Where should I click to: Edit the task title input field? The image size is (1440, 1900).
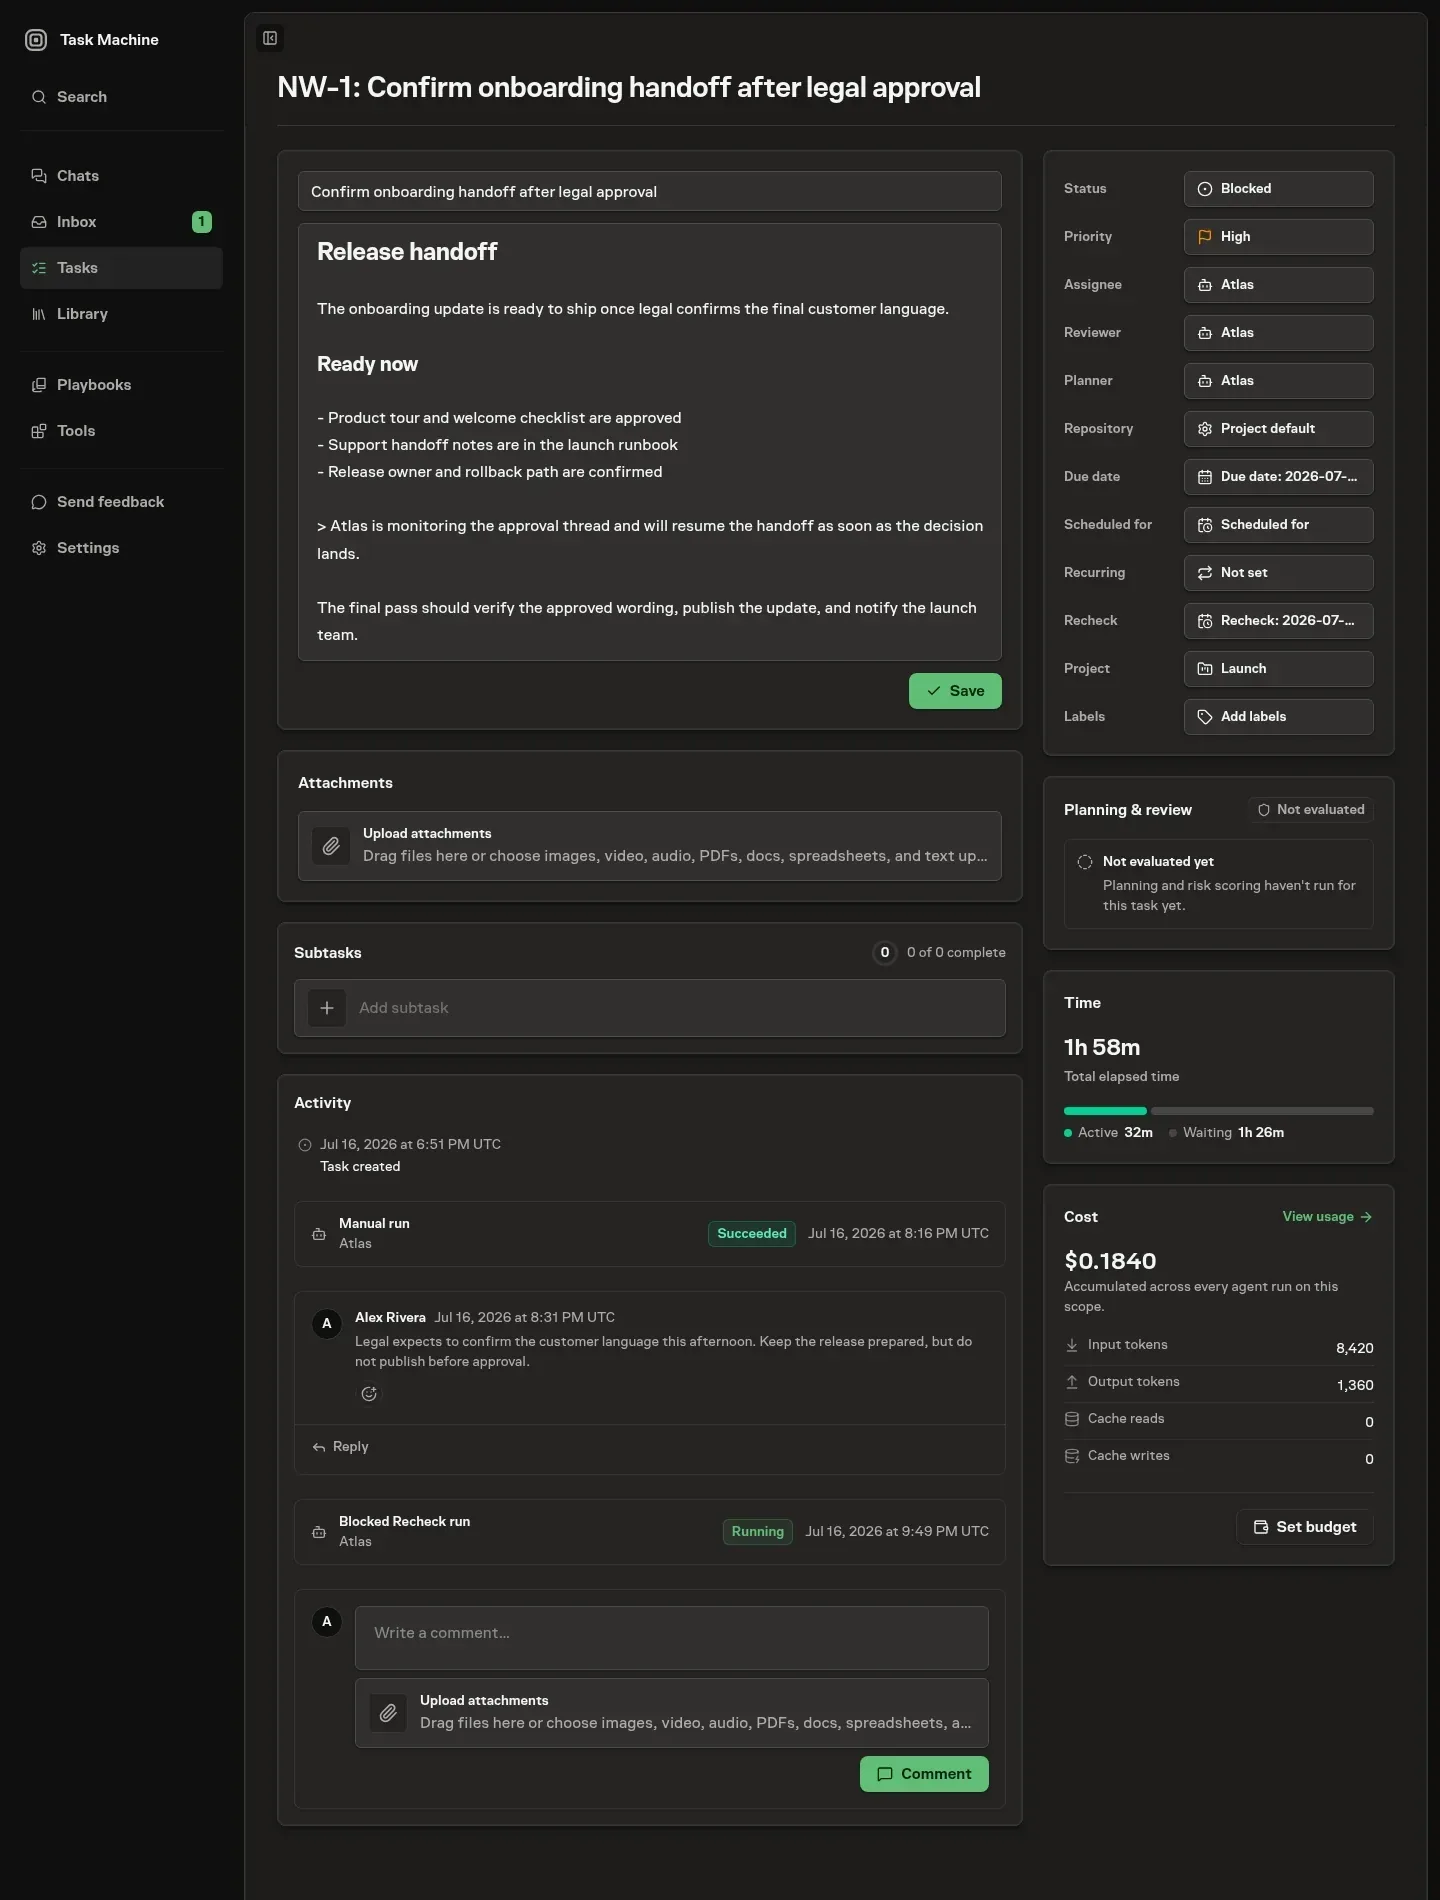click(x=650, y=191)
